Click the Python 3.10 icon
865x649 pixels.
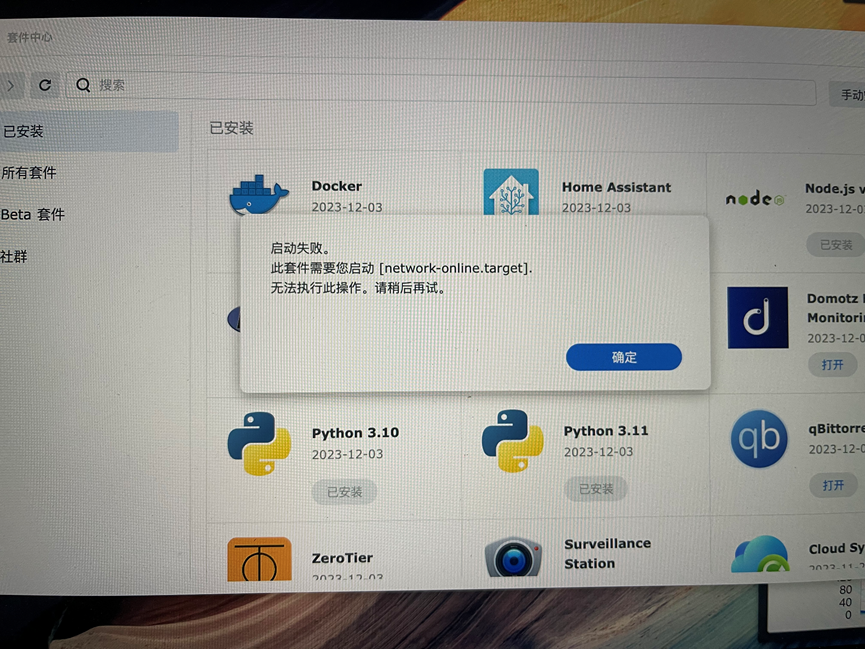point(259,442)
